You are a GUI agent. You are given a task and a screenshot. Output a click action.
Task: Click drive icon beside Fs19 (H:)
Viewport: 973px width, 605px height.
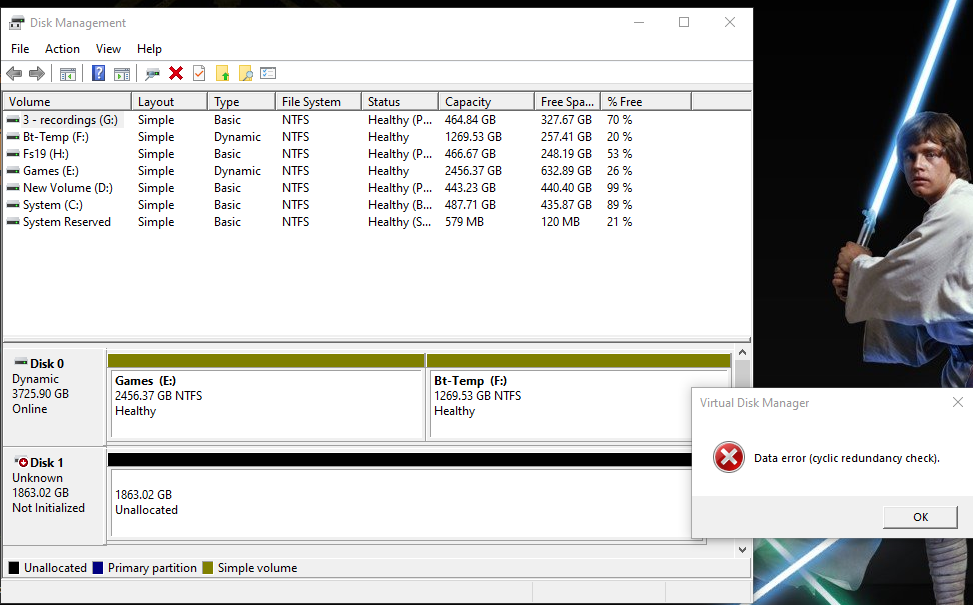point(13,154)
